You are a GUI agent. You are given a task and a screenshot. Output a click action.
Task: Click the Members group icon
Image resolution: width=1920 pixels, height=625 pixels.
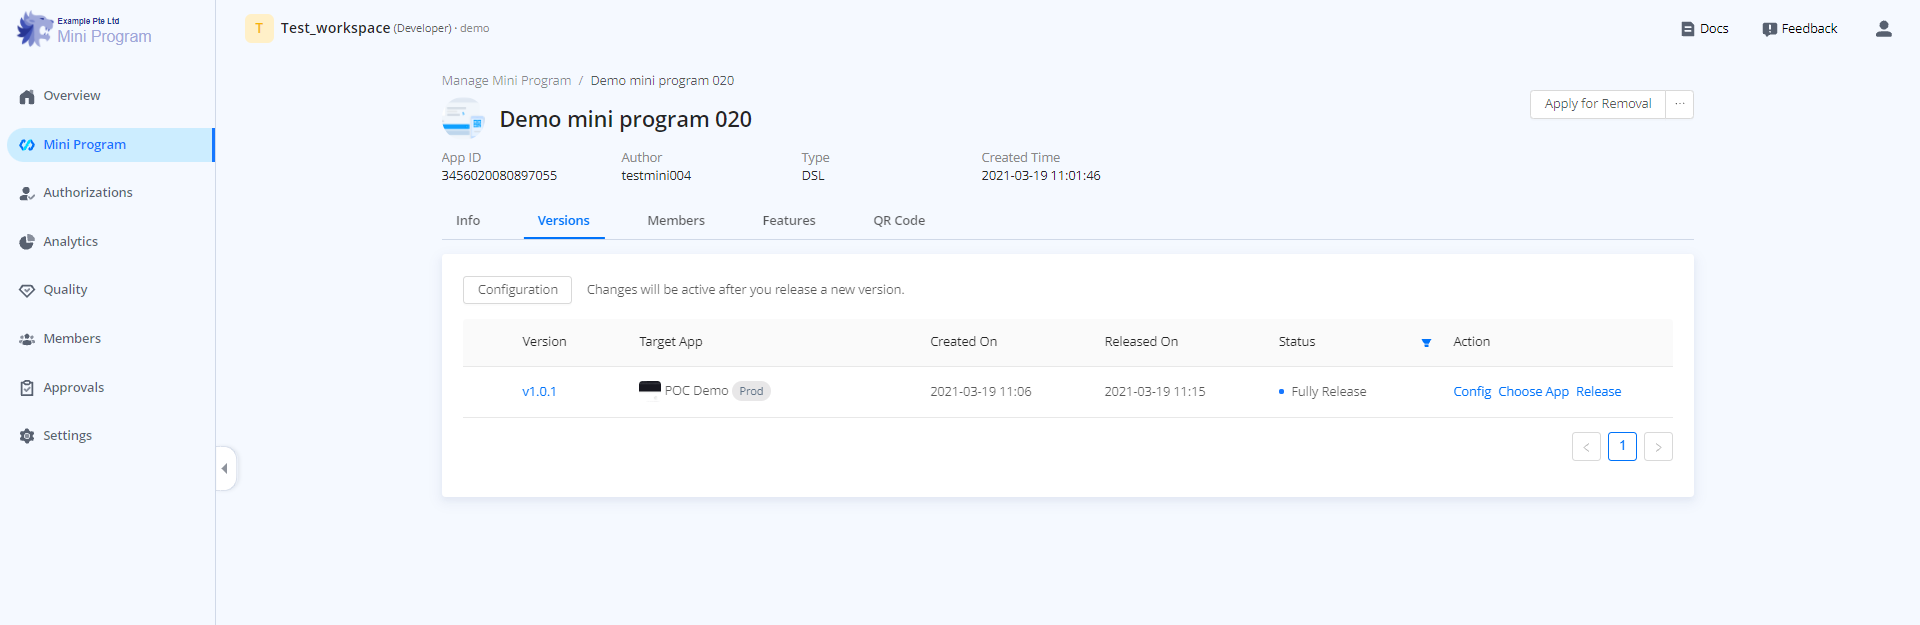pyautogui.click(x=27, y=340)
